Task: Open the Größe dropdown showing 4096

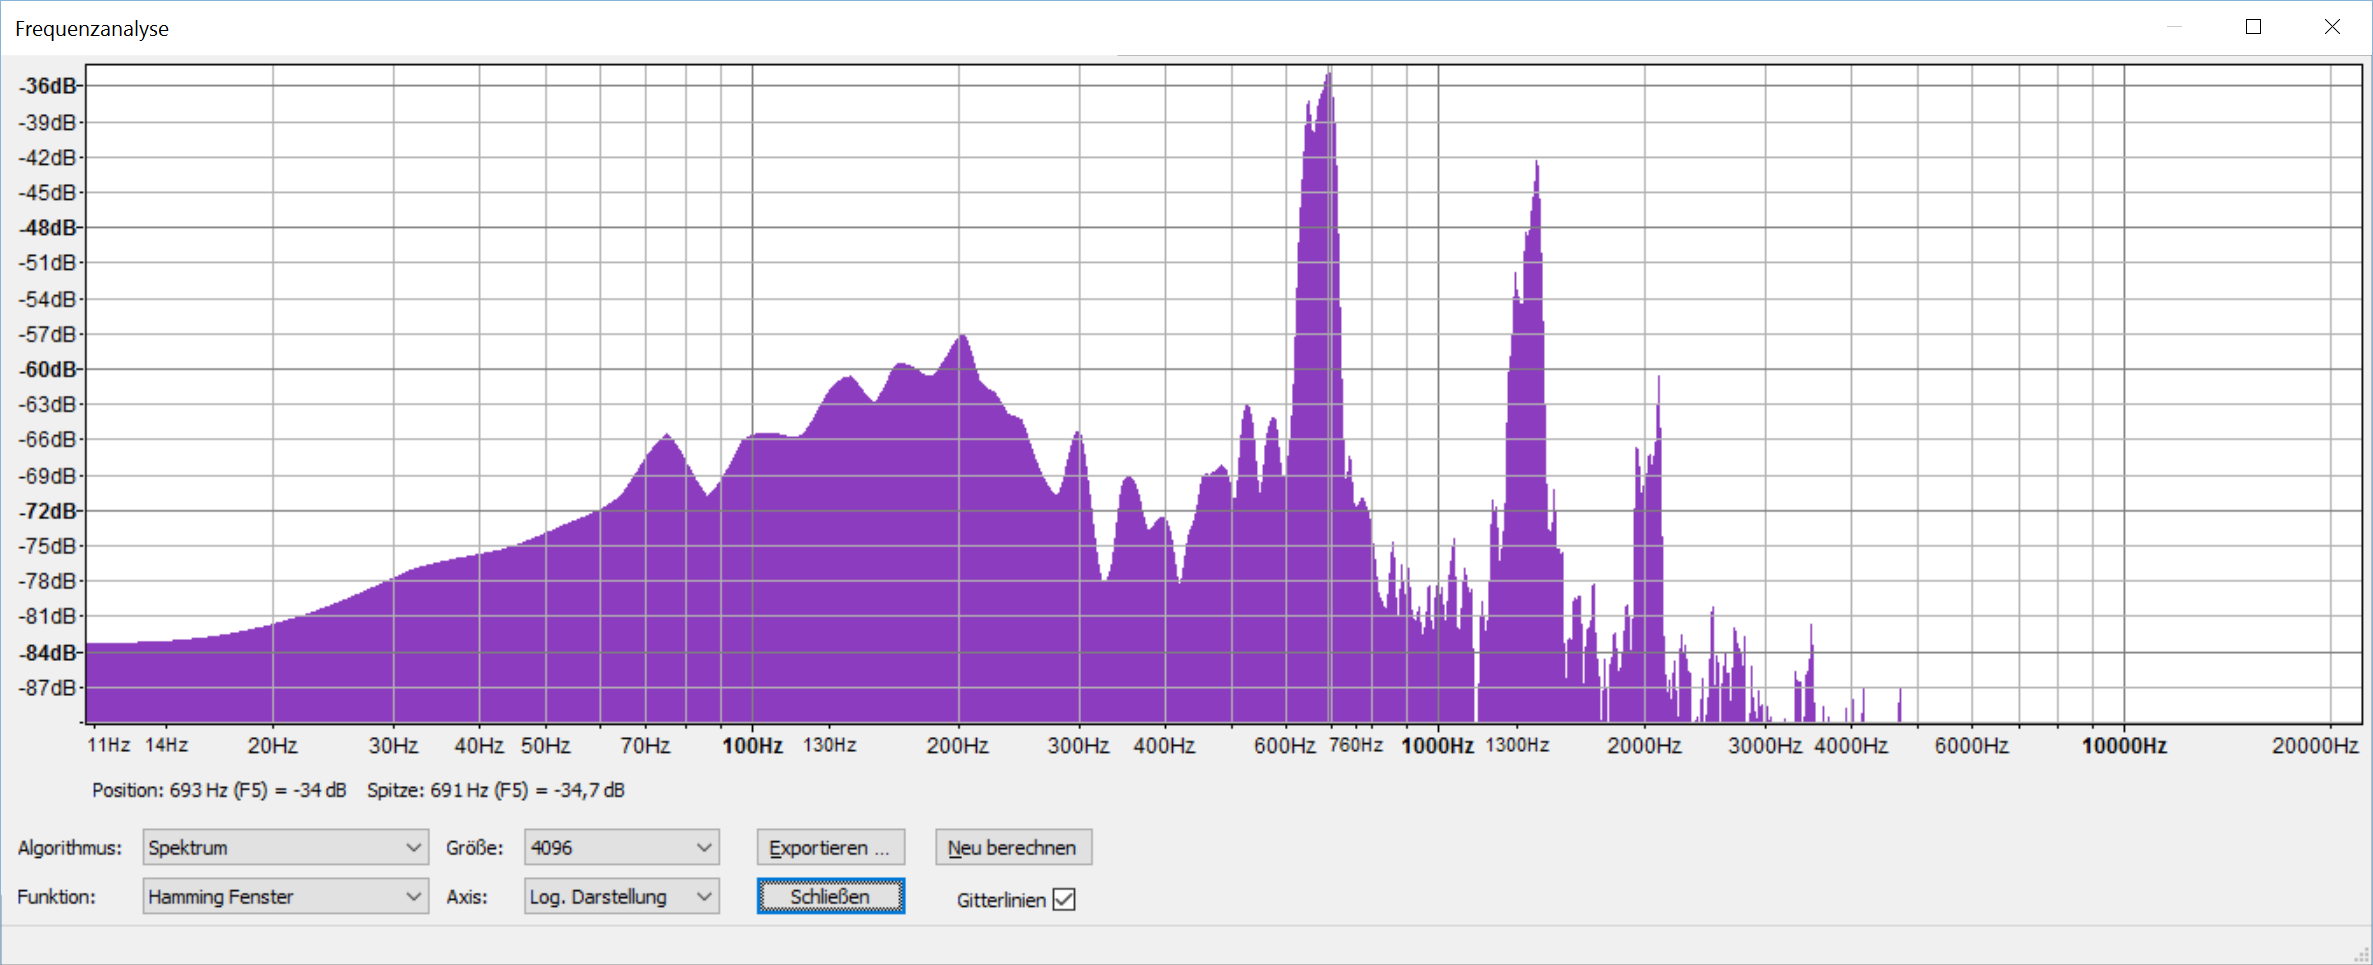Action: 621,847
